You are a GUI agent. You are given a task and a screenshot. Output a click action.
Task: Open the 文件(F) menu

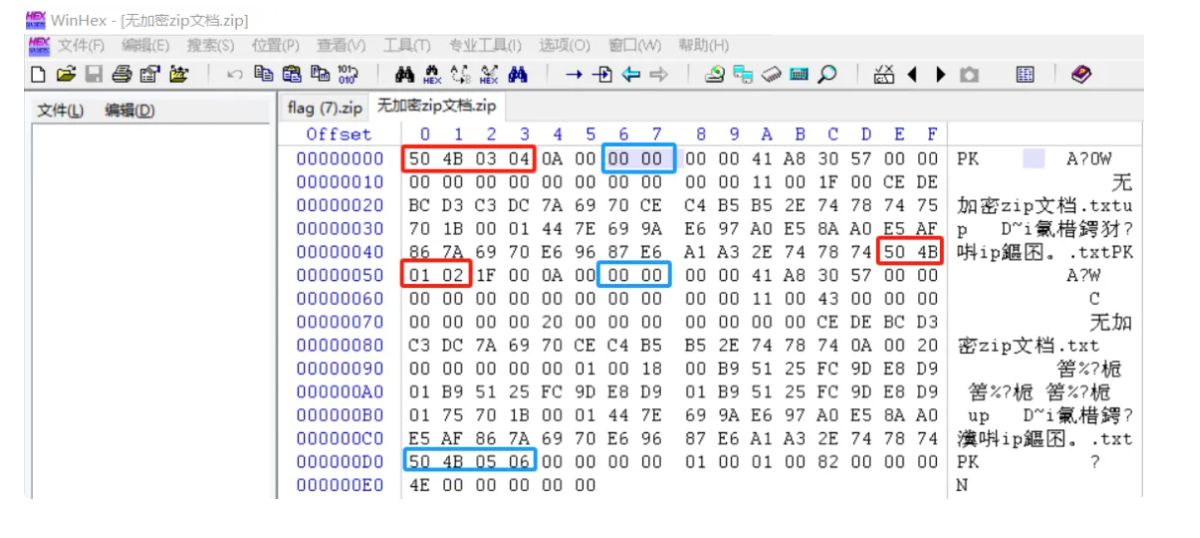(x=81, y=45)
